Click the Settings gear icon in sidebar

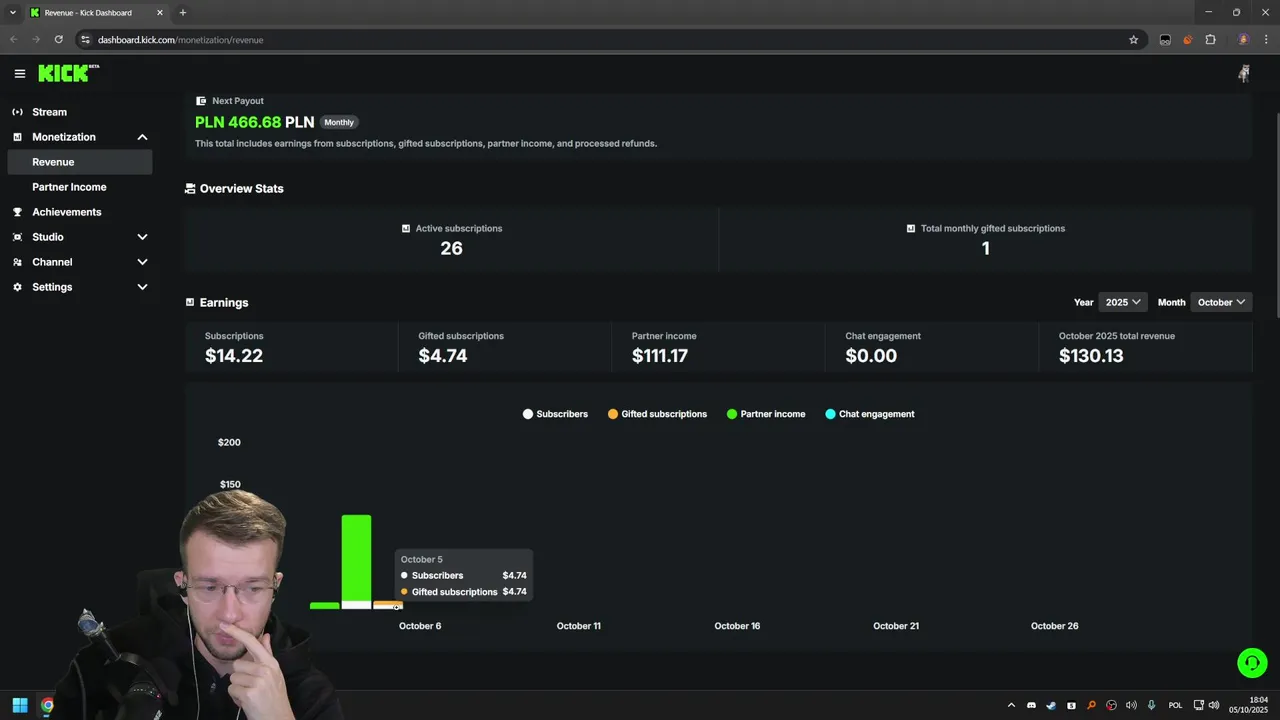pyautogui.click(x=17, y=287)
